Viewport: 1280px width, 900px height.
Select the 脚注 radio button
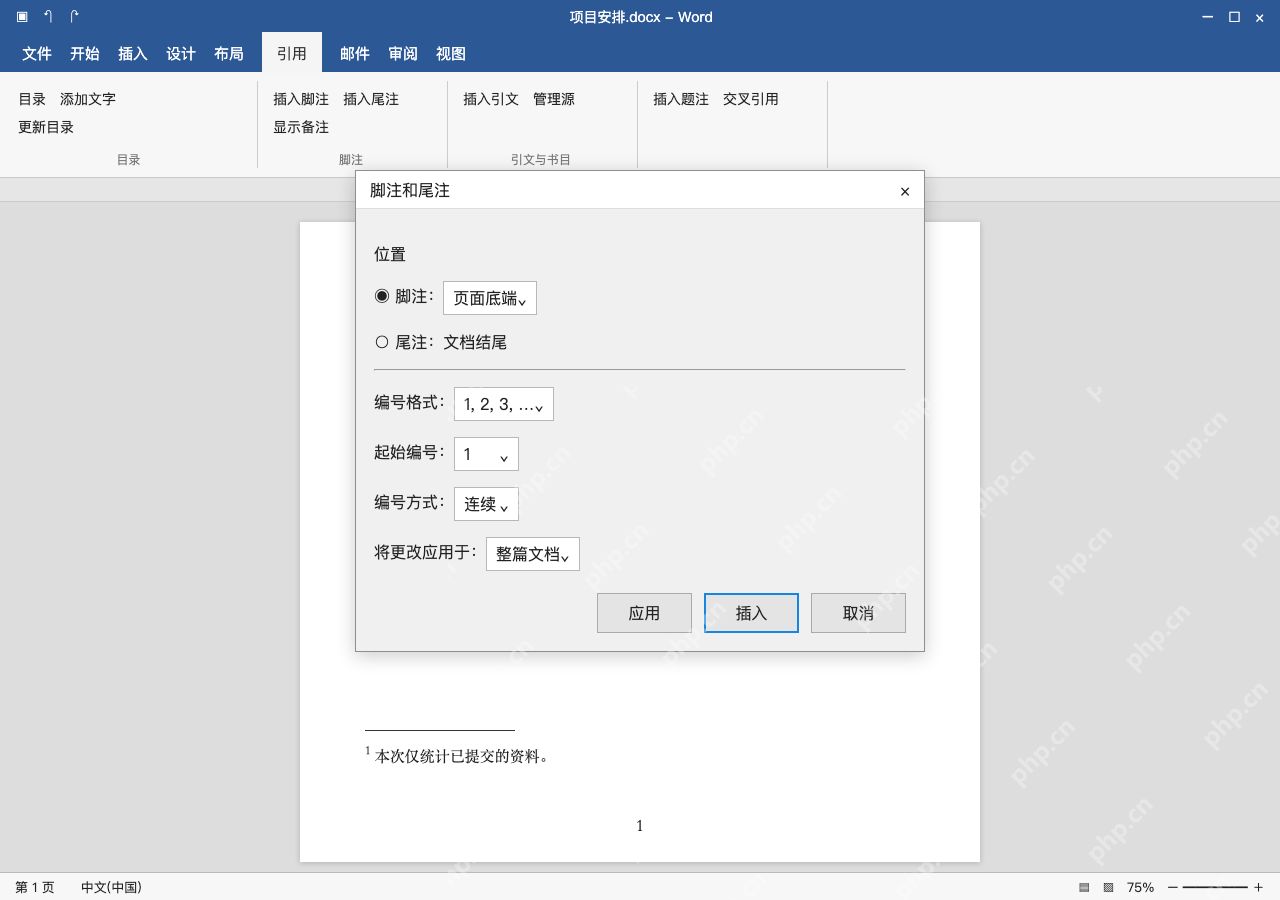382,296
